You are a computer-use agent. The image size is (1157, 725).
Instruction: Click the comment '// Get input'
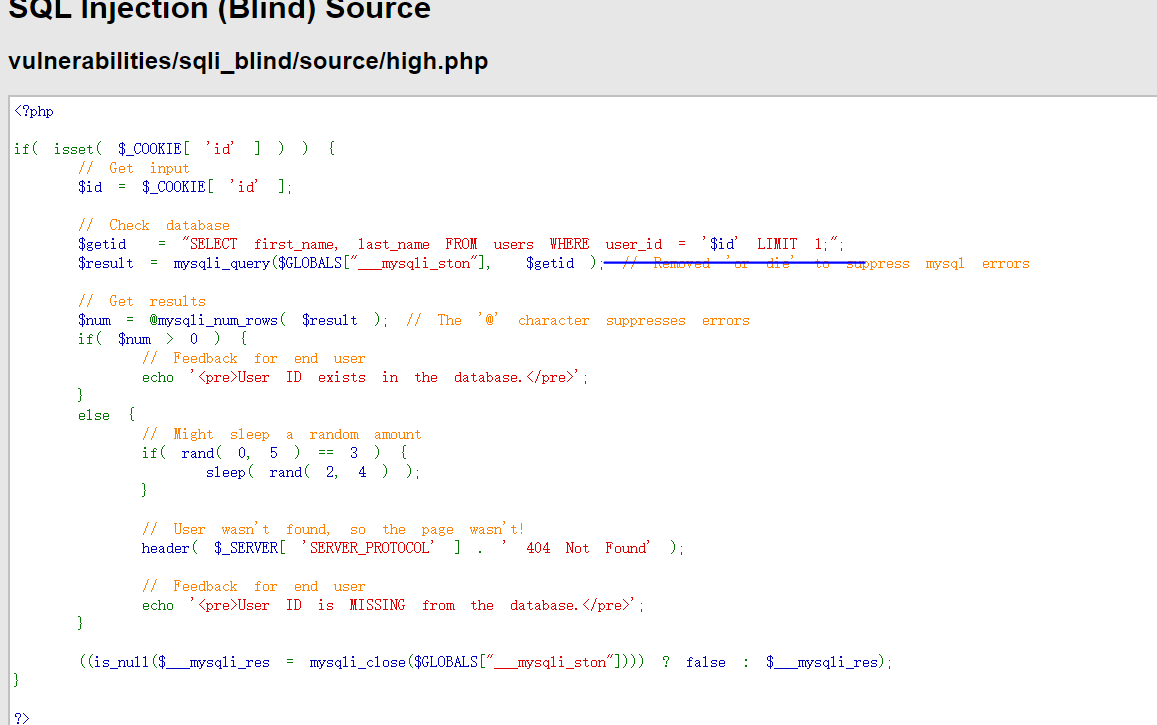tap(134, 168)
